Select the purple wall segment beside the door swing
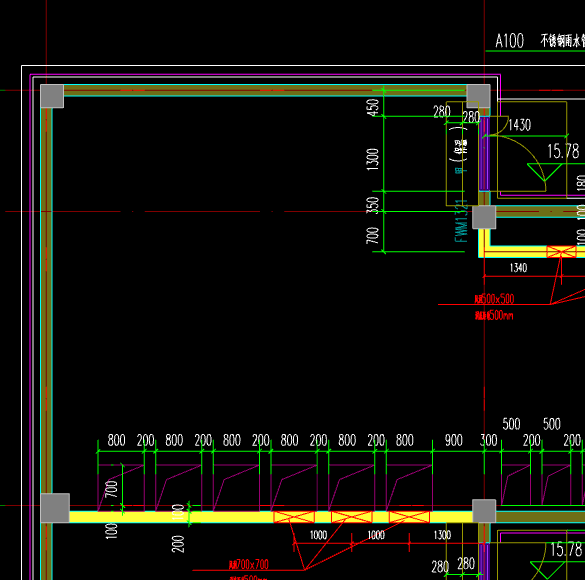Viewport: 585px width, 580px height. point(484,154)
